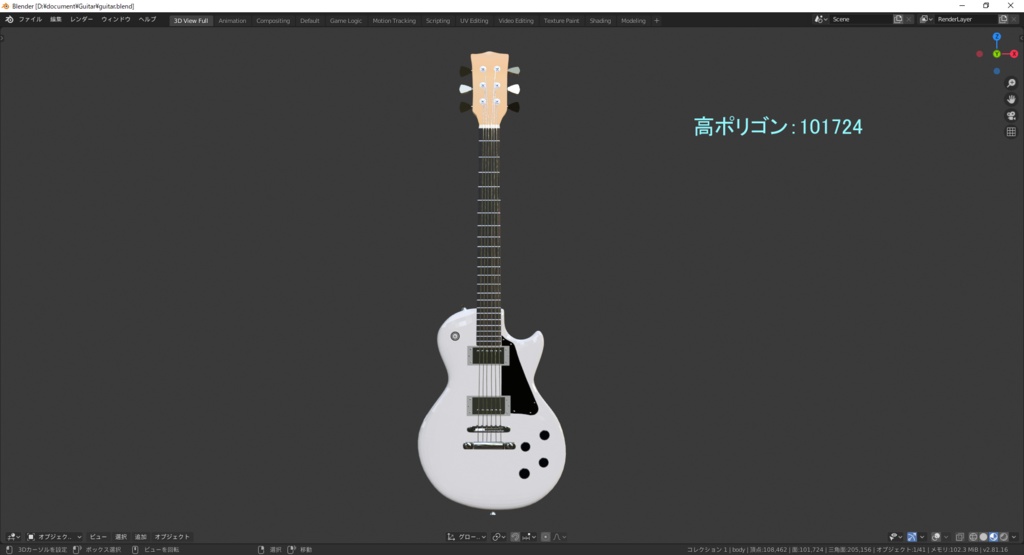The width and height of the screenshot is (1024, 555).
Task: Click the new scene copy icon
Action: [898, 20]
